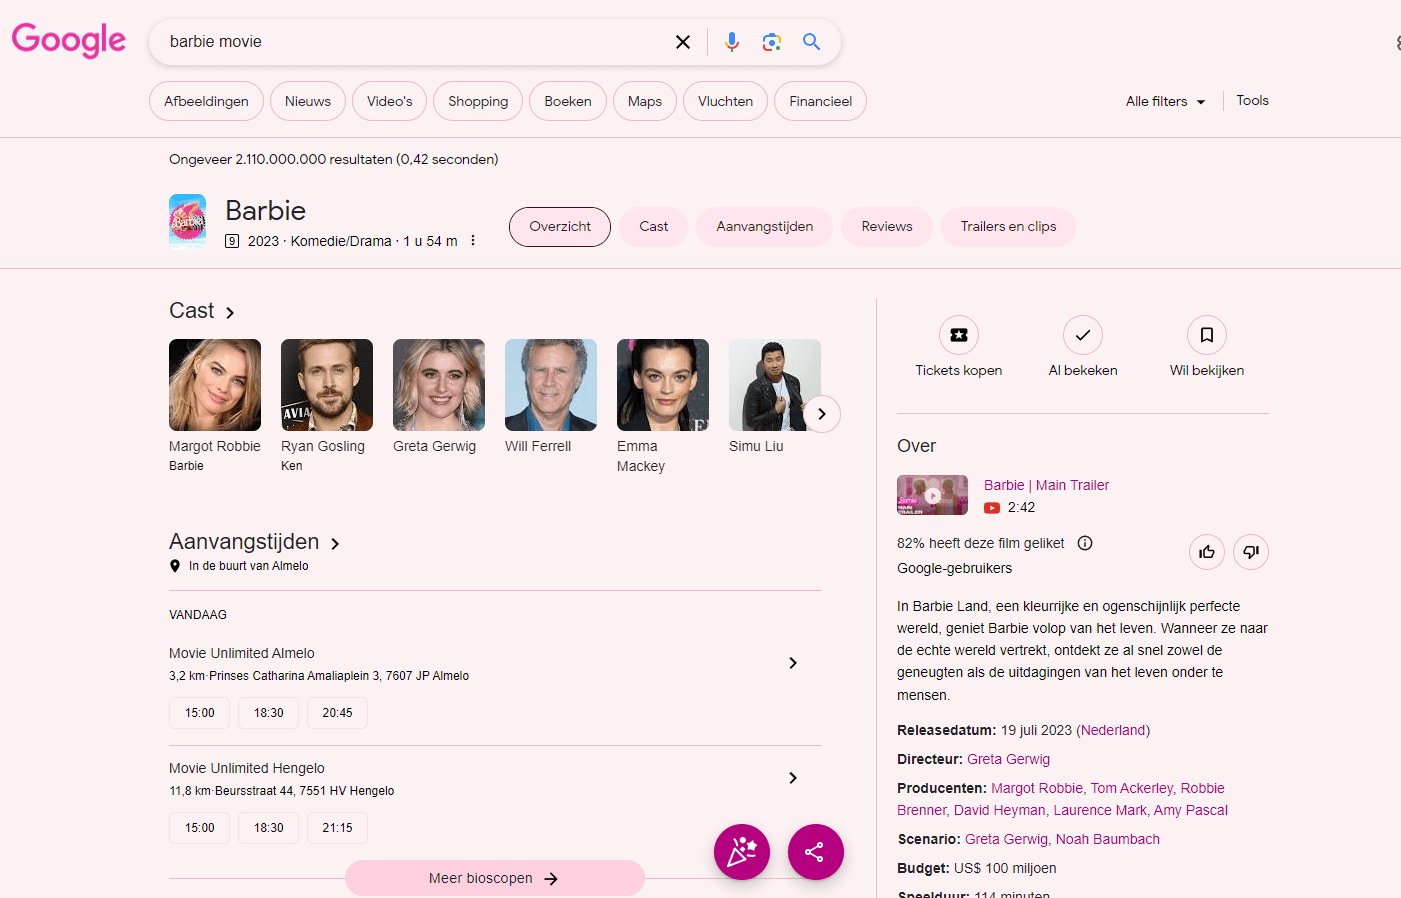The image size is (1401, 898).
Task: Filter results by Nieuws
Action: (308, 101)
